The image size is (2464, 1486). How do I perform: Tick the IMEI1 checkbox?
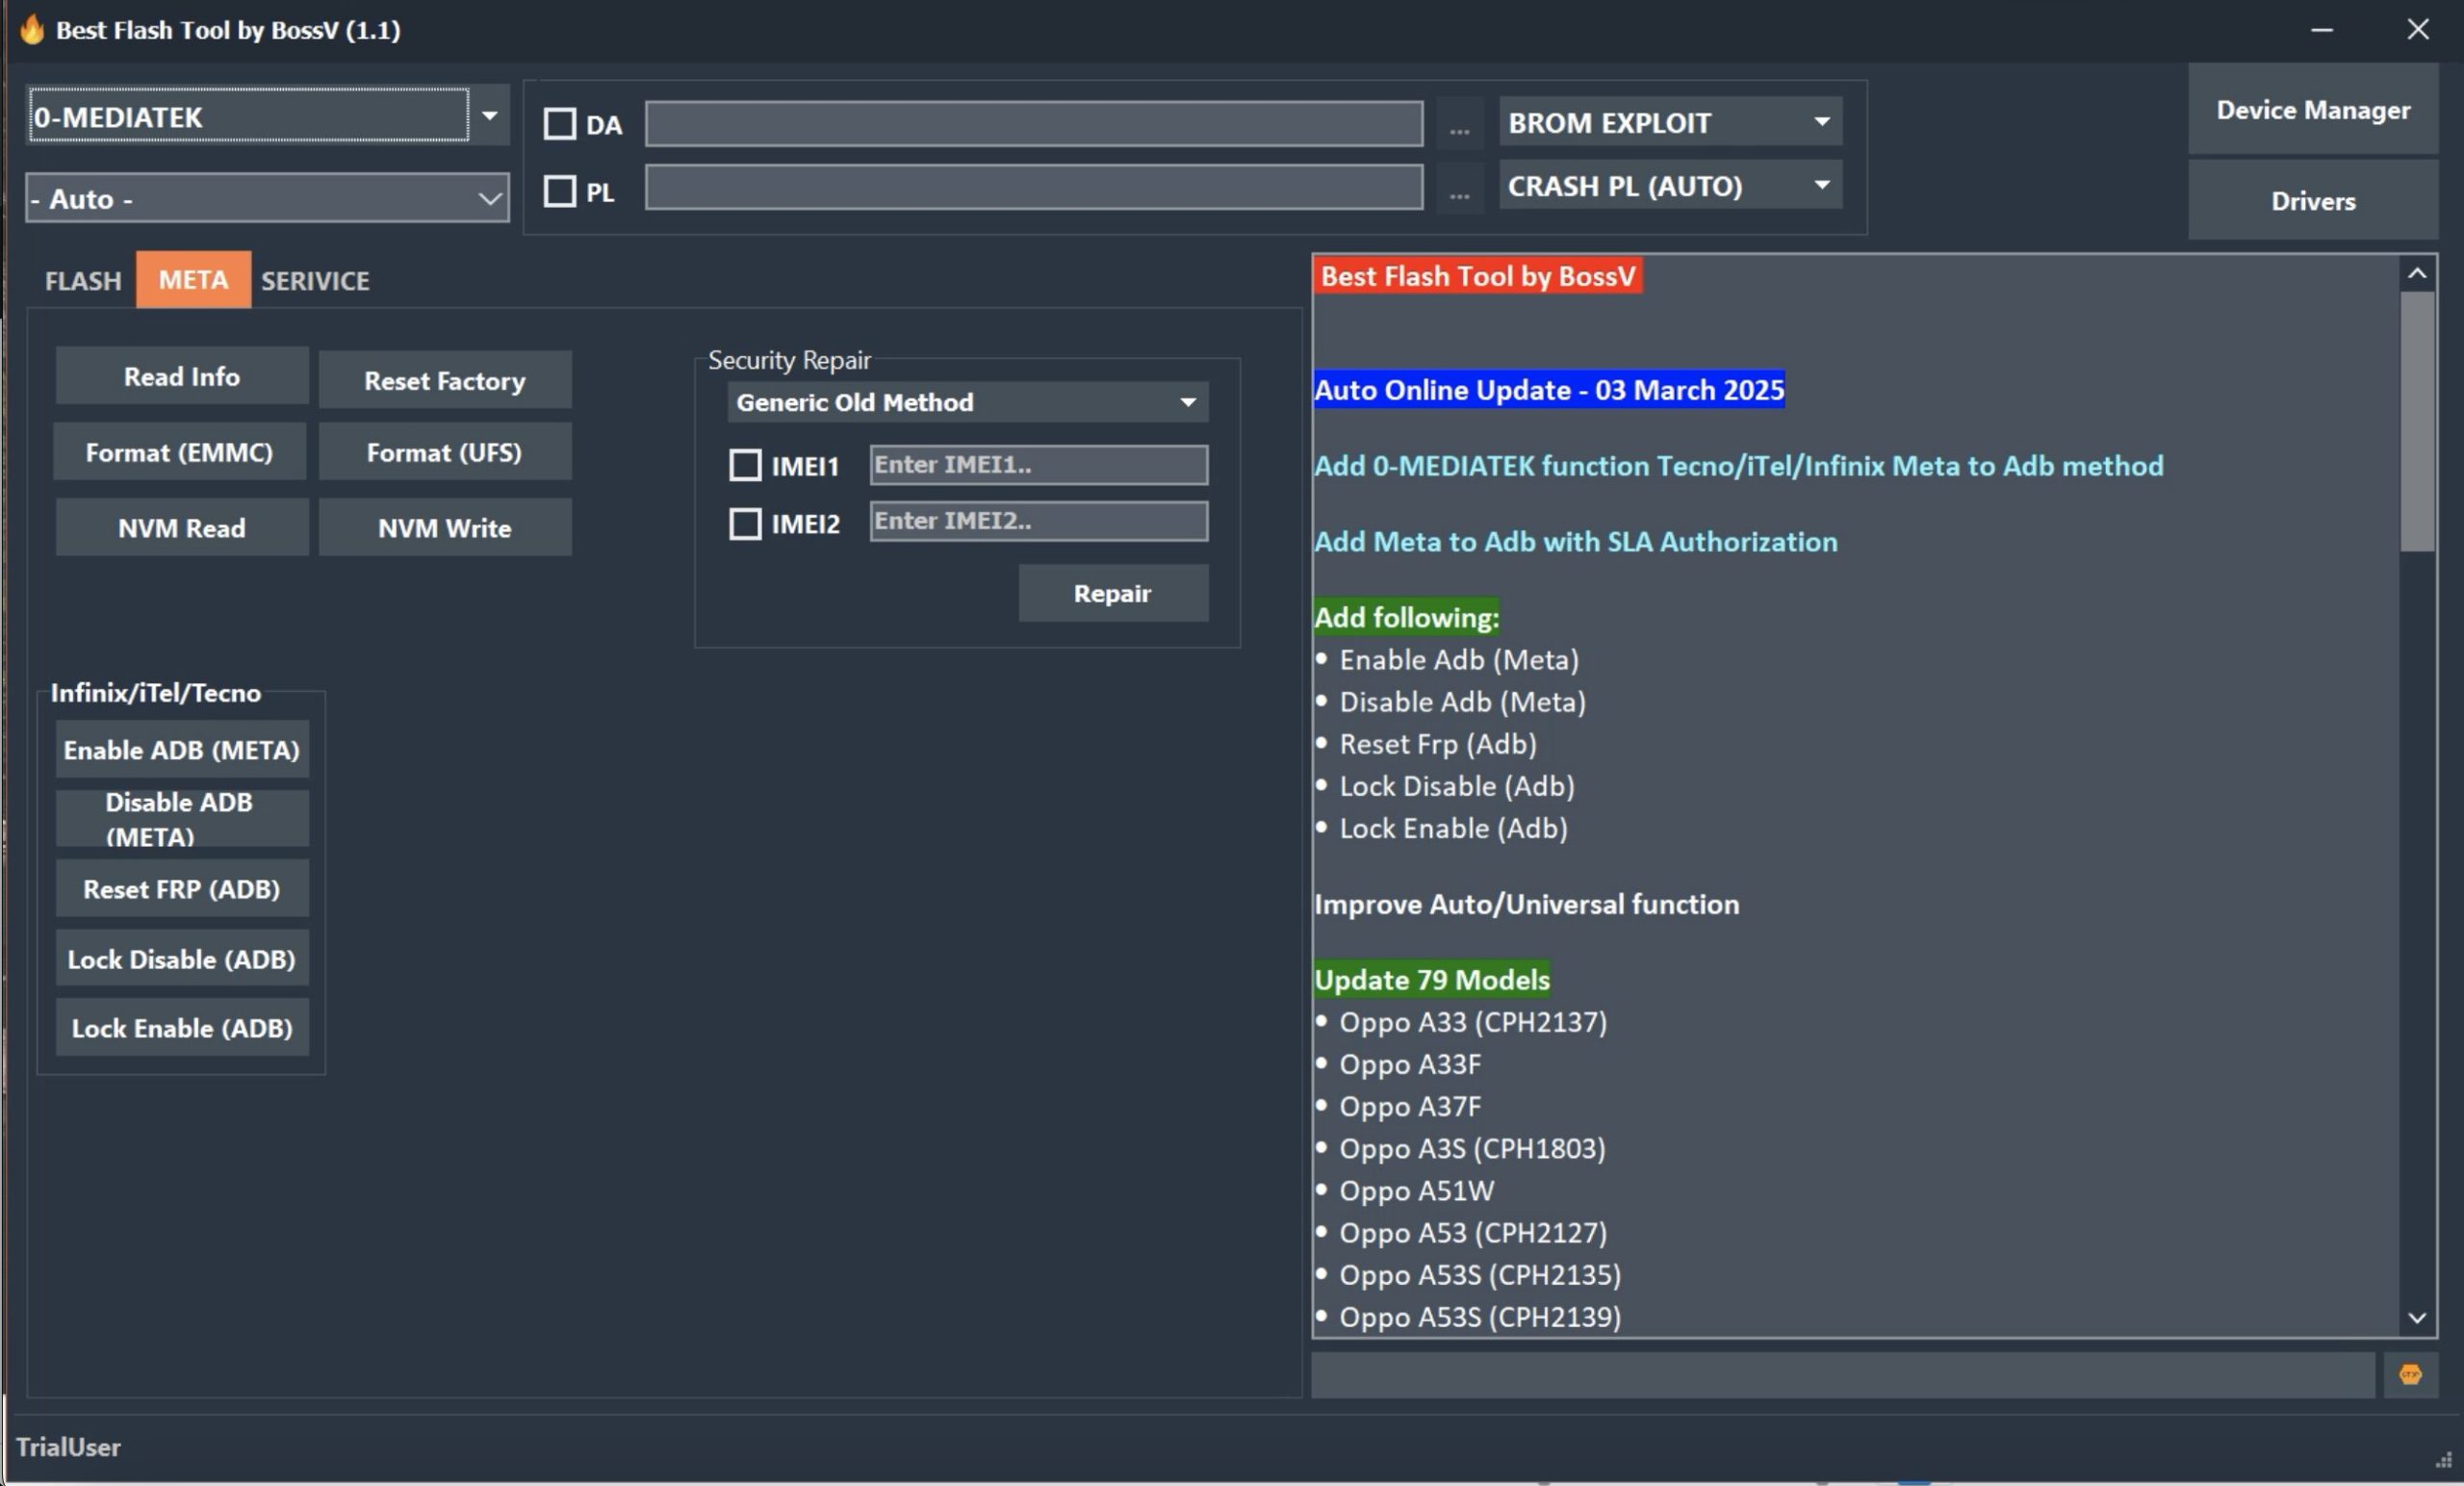pos(745,465)
